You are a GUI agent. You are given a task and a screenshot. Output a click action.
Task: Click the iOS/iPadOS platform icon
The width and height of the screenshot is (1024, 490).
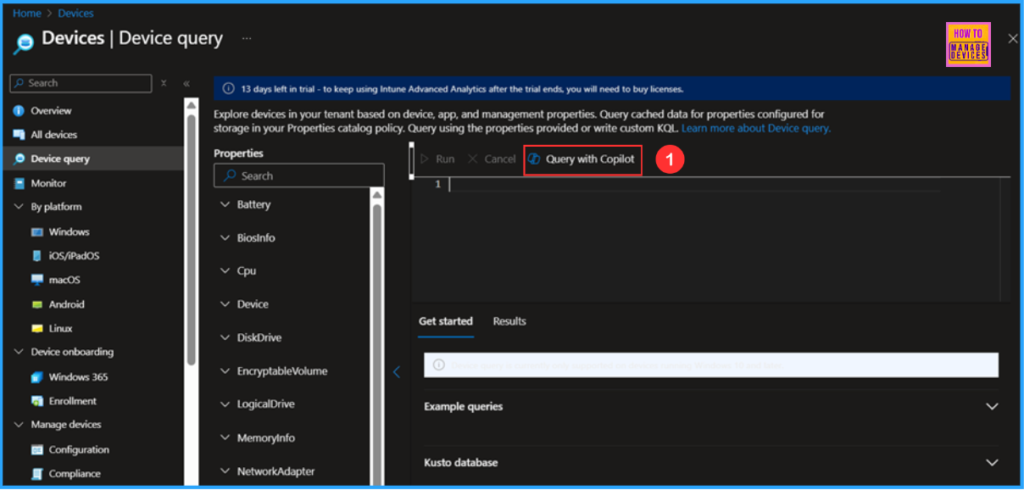(37, 256)
